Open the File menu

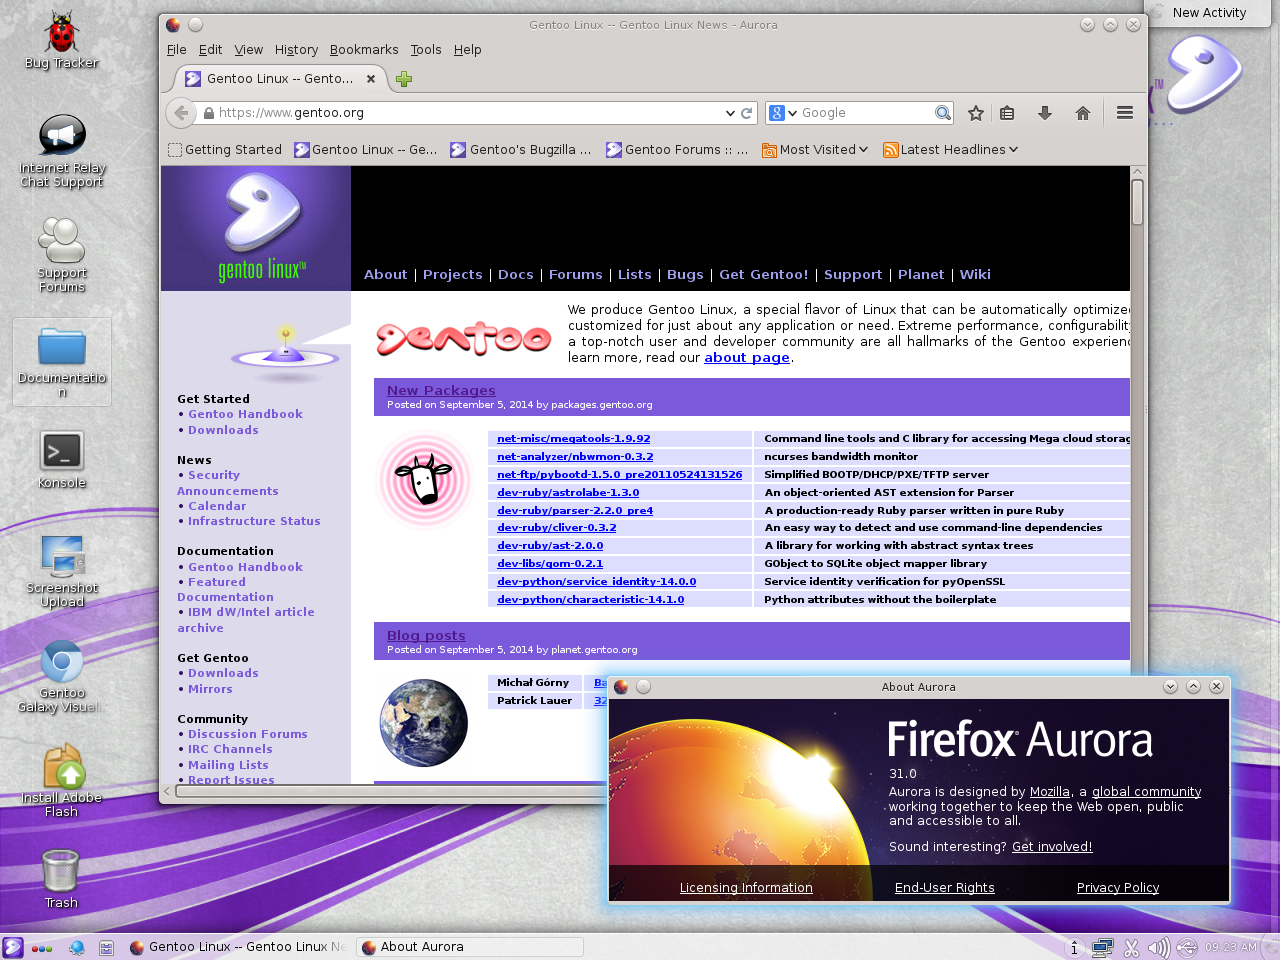176,50
